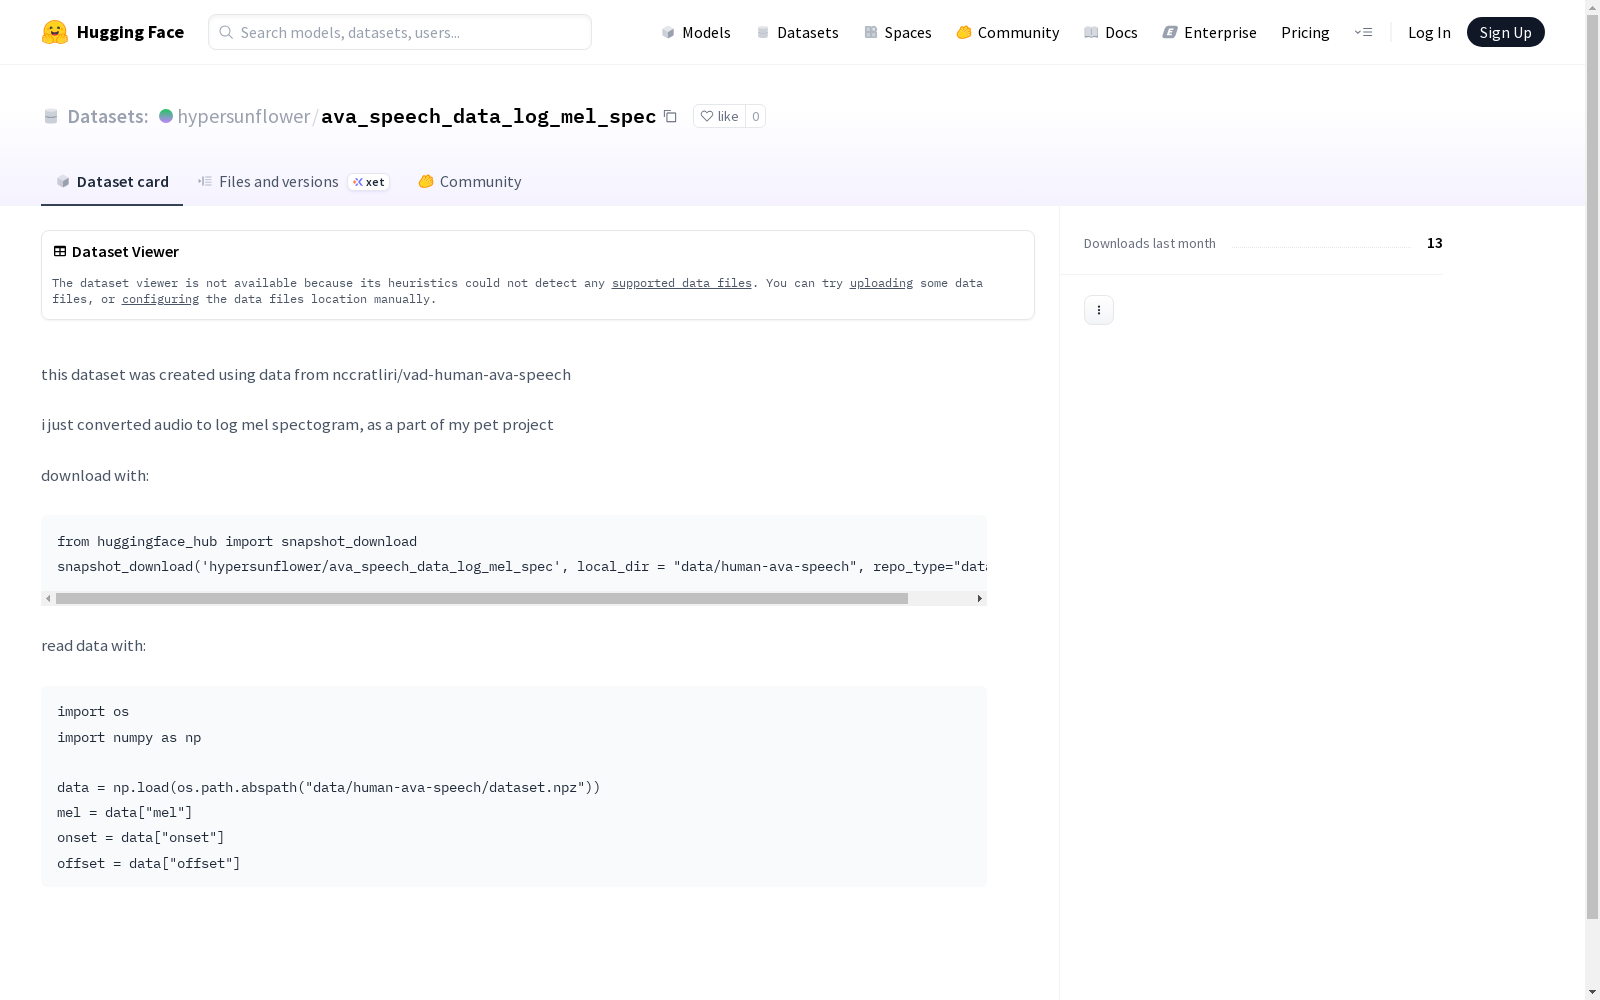The width and height of the screenshot is (1600, 1000).
Task: Click the like button
Action: coord(719,116)
